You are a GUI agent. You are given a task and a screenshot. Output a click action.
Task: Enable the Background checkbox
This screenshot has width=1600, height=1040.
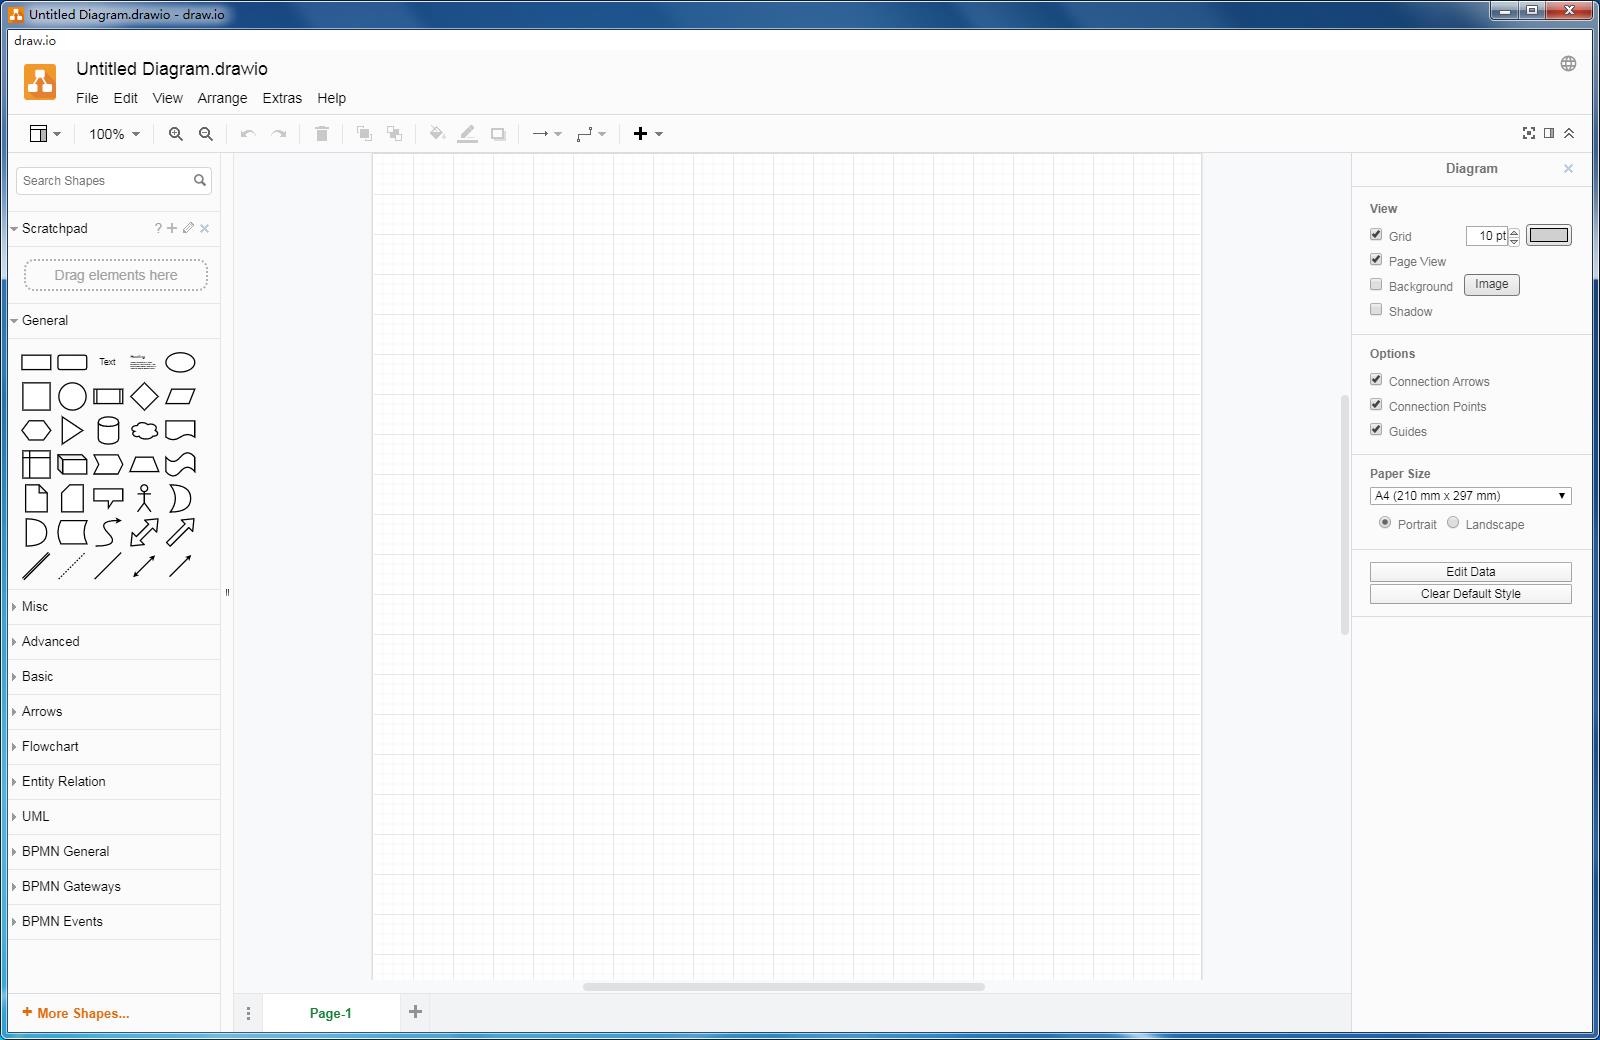[x=1376, y=284]
